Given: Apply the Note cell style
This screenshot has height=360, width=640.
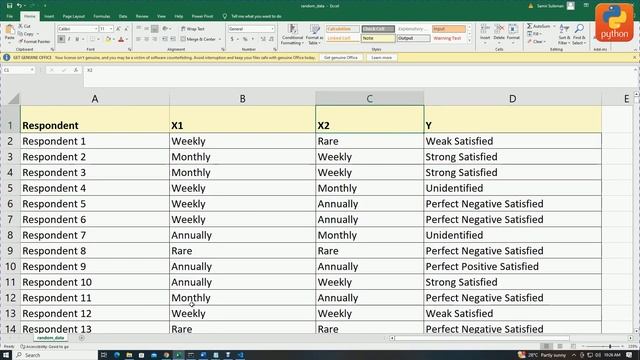Looking at the screenshot, I should [378, 38].
